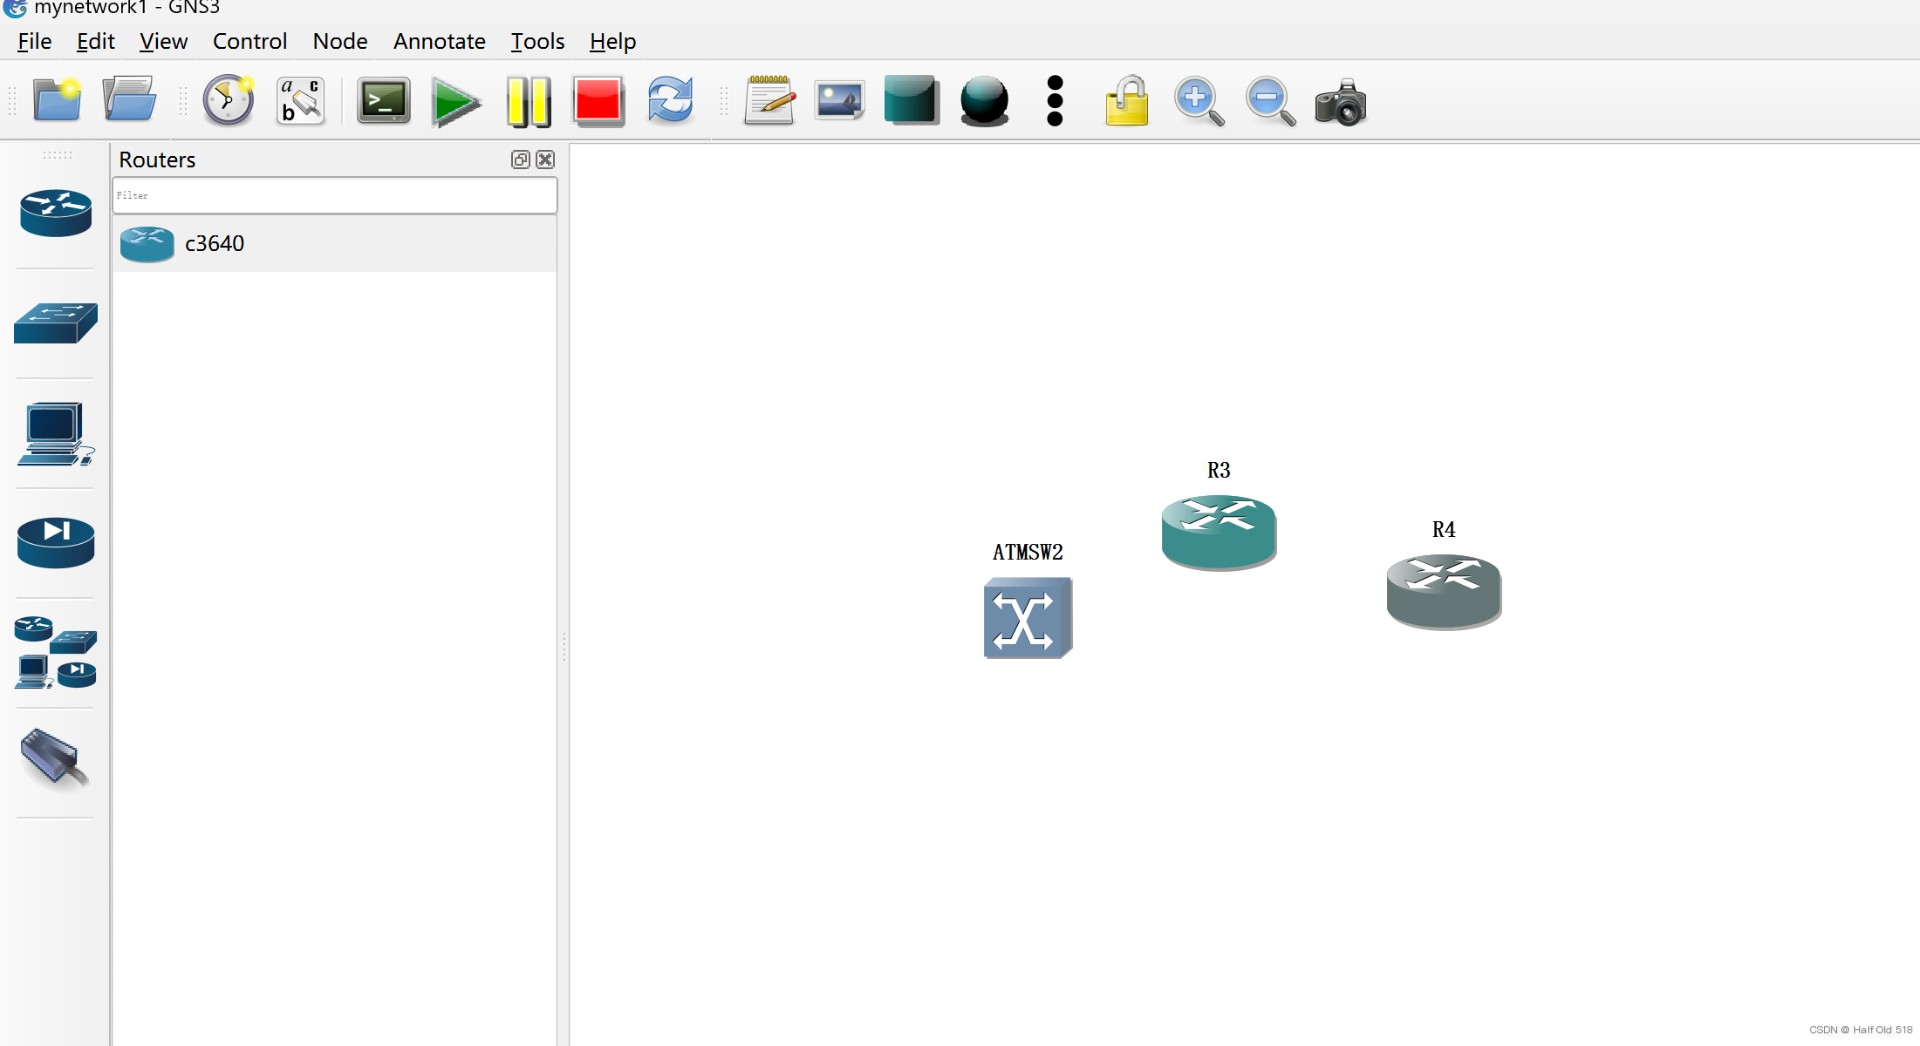1920x1046 pixels.
Task: Open an existing project folder icon
Action: coord(129,101)
